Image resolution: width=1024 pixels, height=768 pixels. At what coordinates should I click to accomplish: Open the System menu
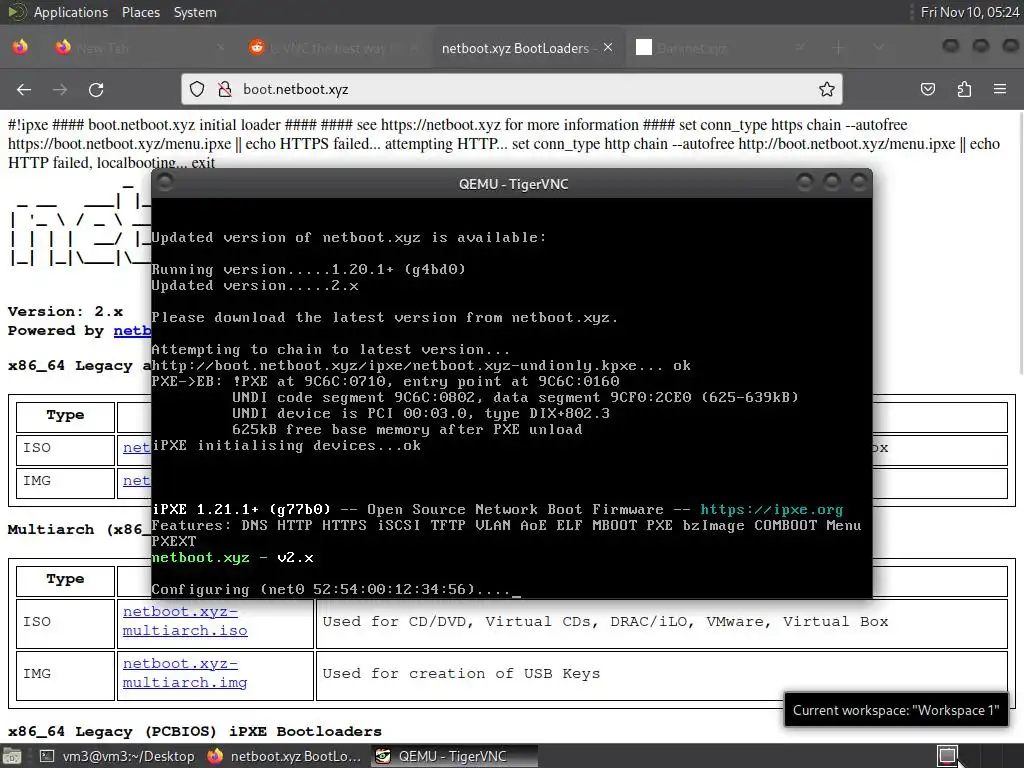click(195, 12)
